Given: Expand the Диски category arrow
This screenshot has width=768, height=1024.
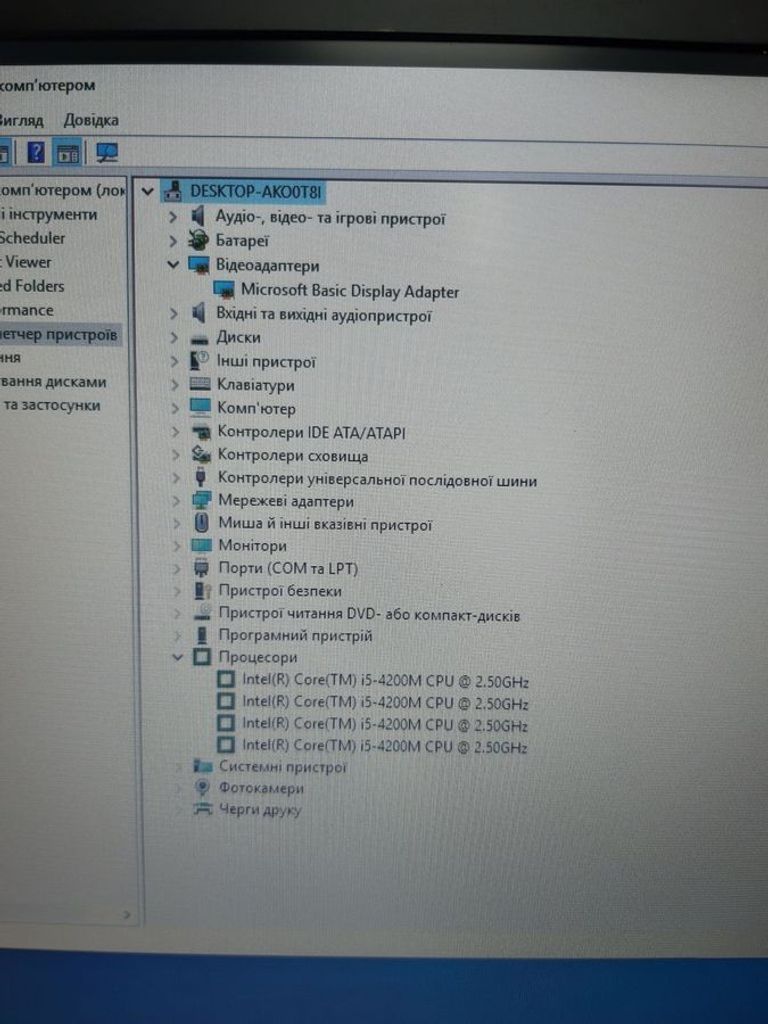Looking at the screenshot, I should [x=174, y=338].
